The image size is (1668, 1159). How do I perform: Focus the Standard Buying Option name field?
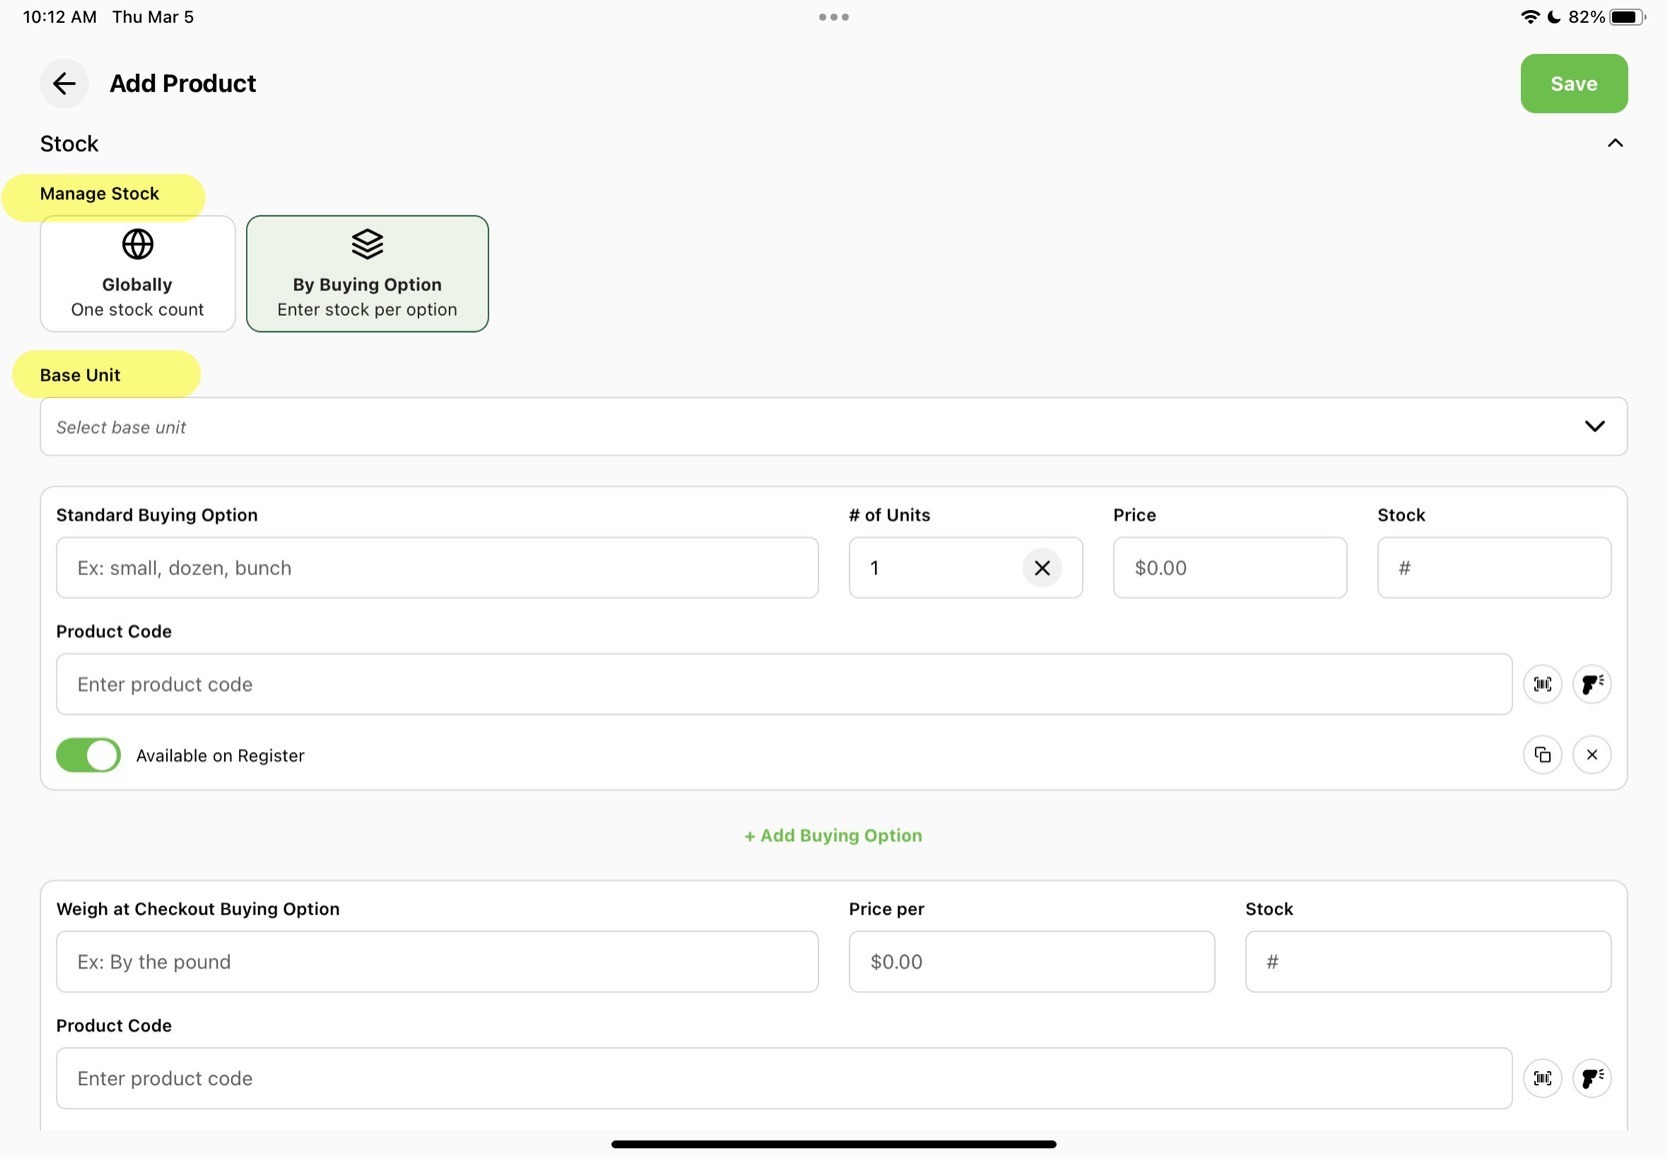pyautogui.click(x=437, y=568)
